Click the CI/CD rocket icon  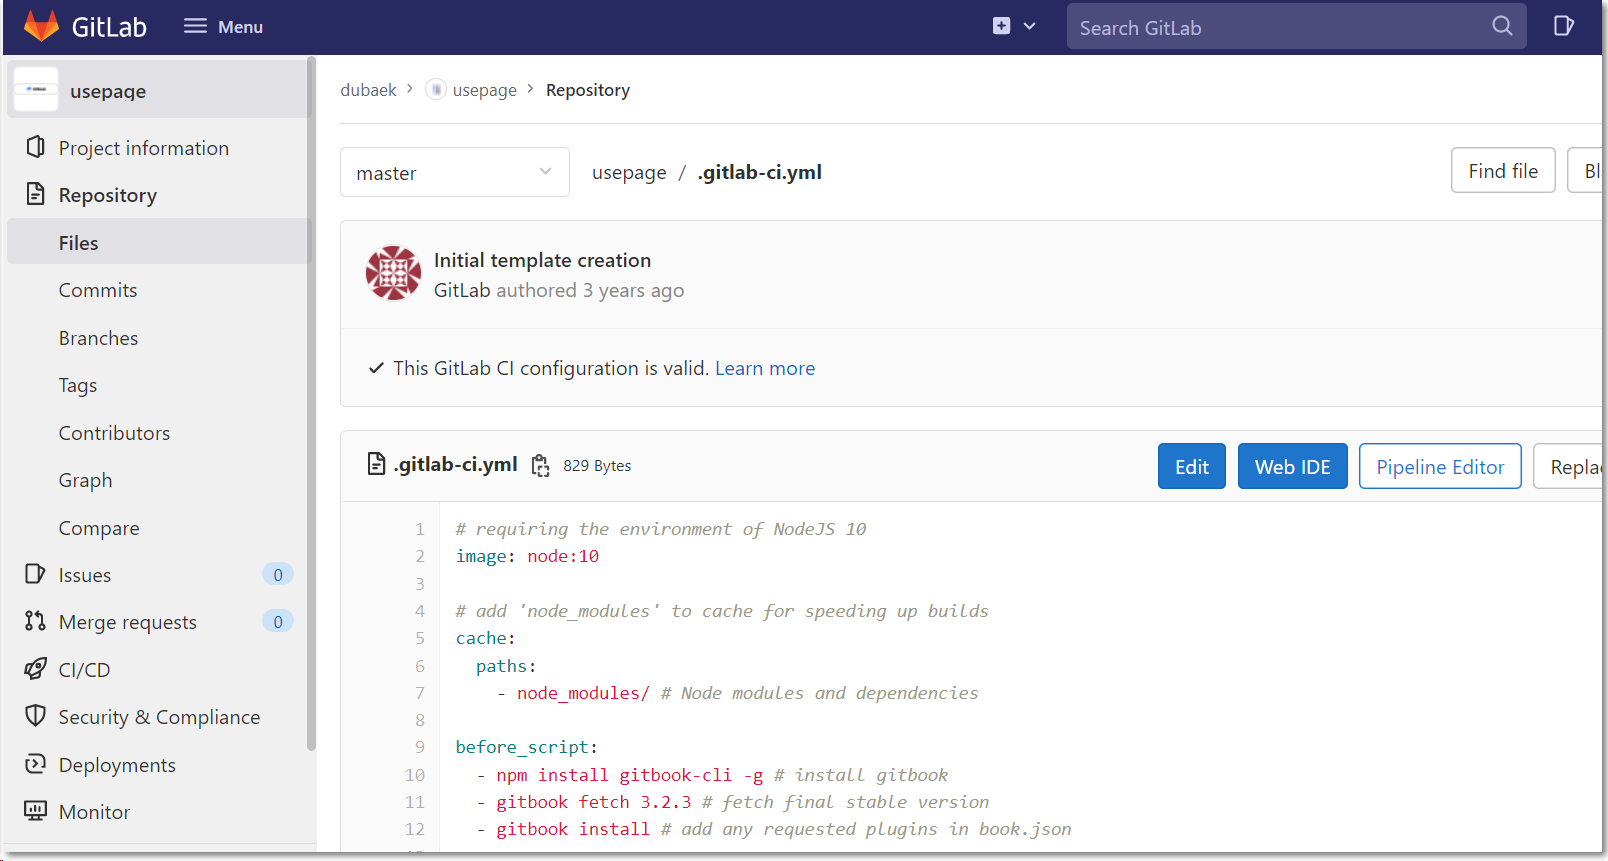35,669
